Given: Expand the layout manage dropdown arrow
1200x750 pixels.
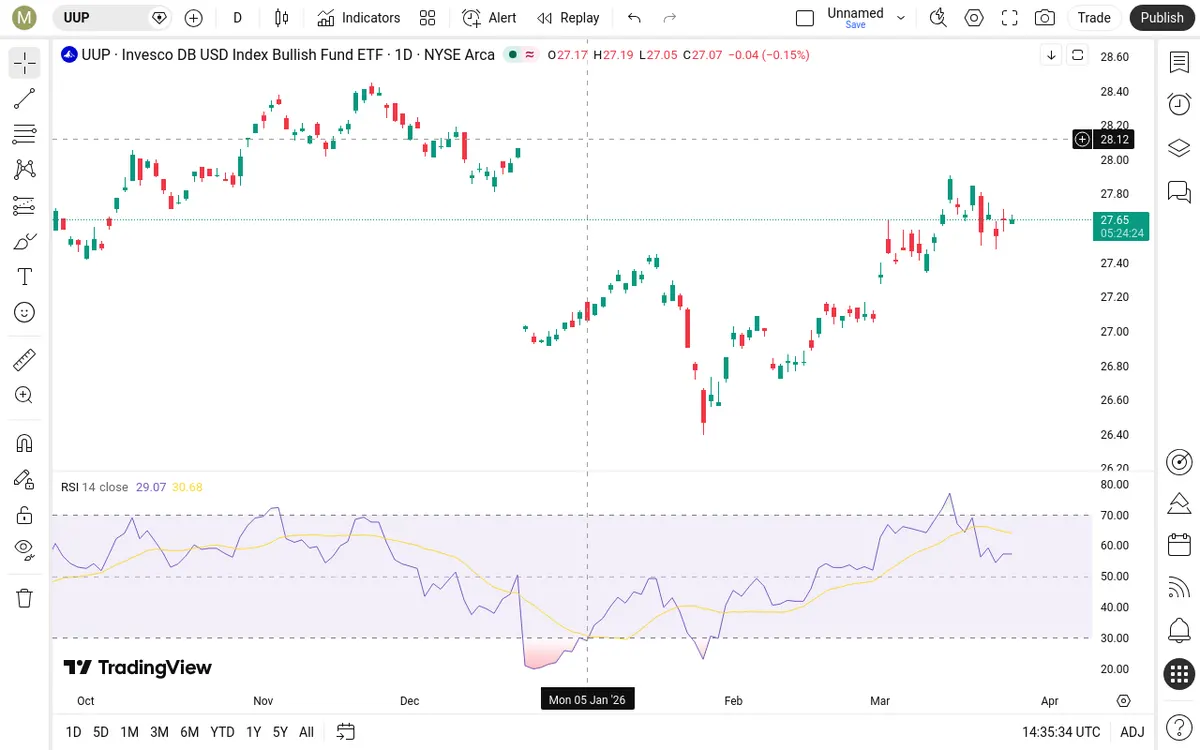Looking at the screenshot, I should 901,18.
